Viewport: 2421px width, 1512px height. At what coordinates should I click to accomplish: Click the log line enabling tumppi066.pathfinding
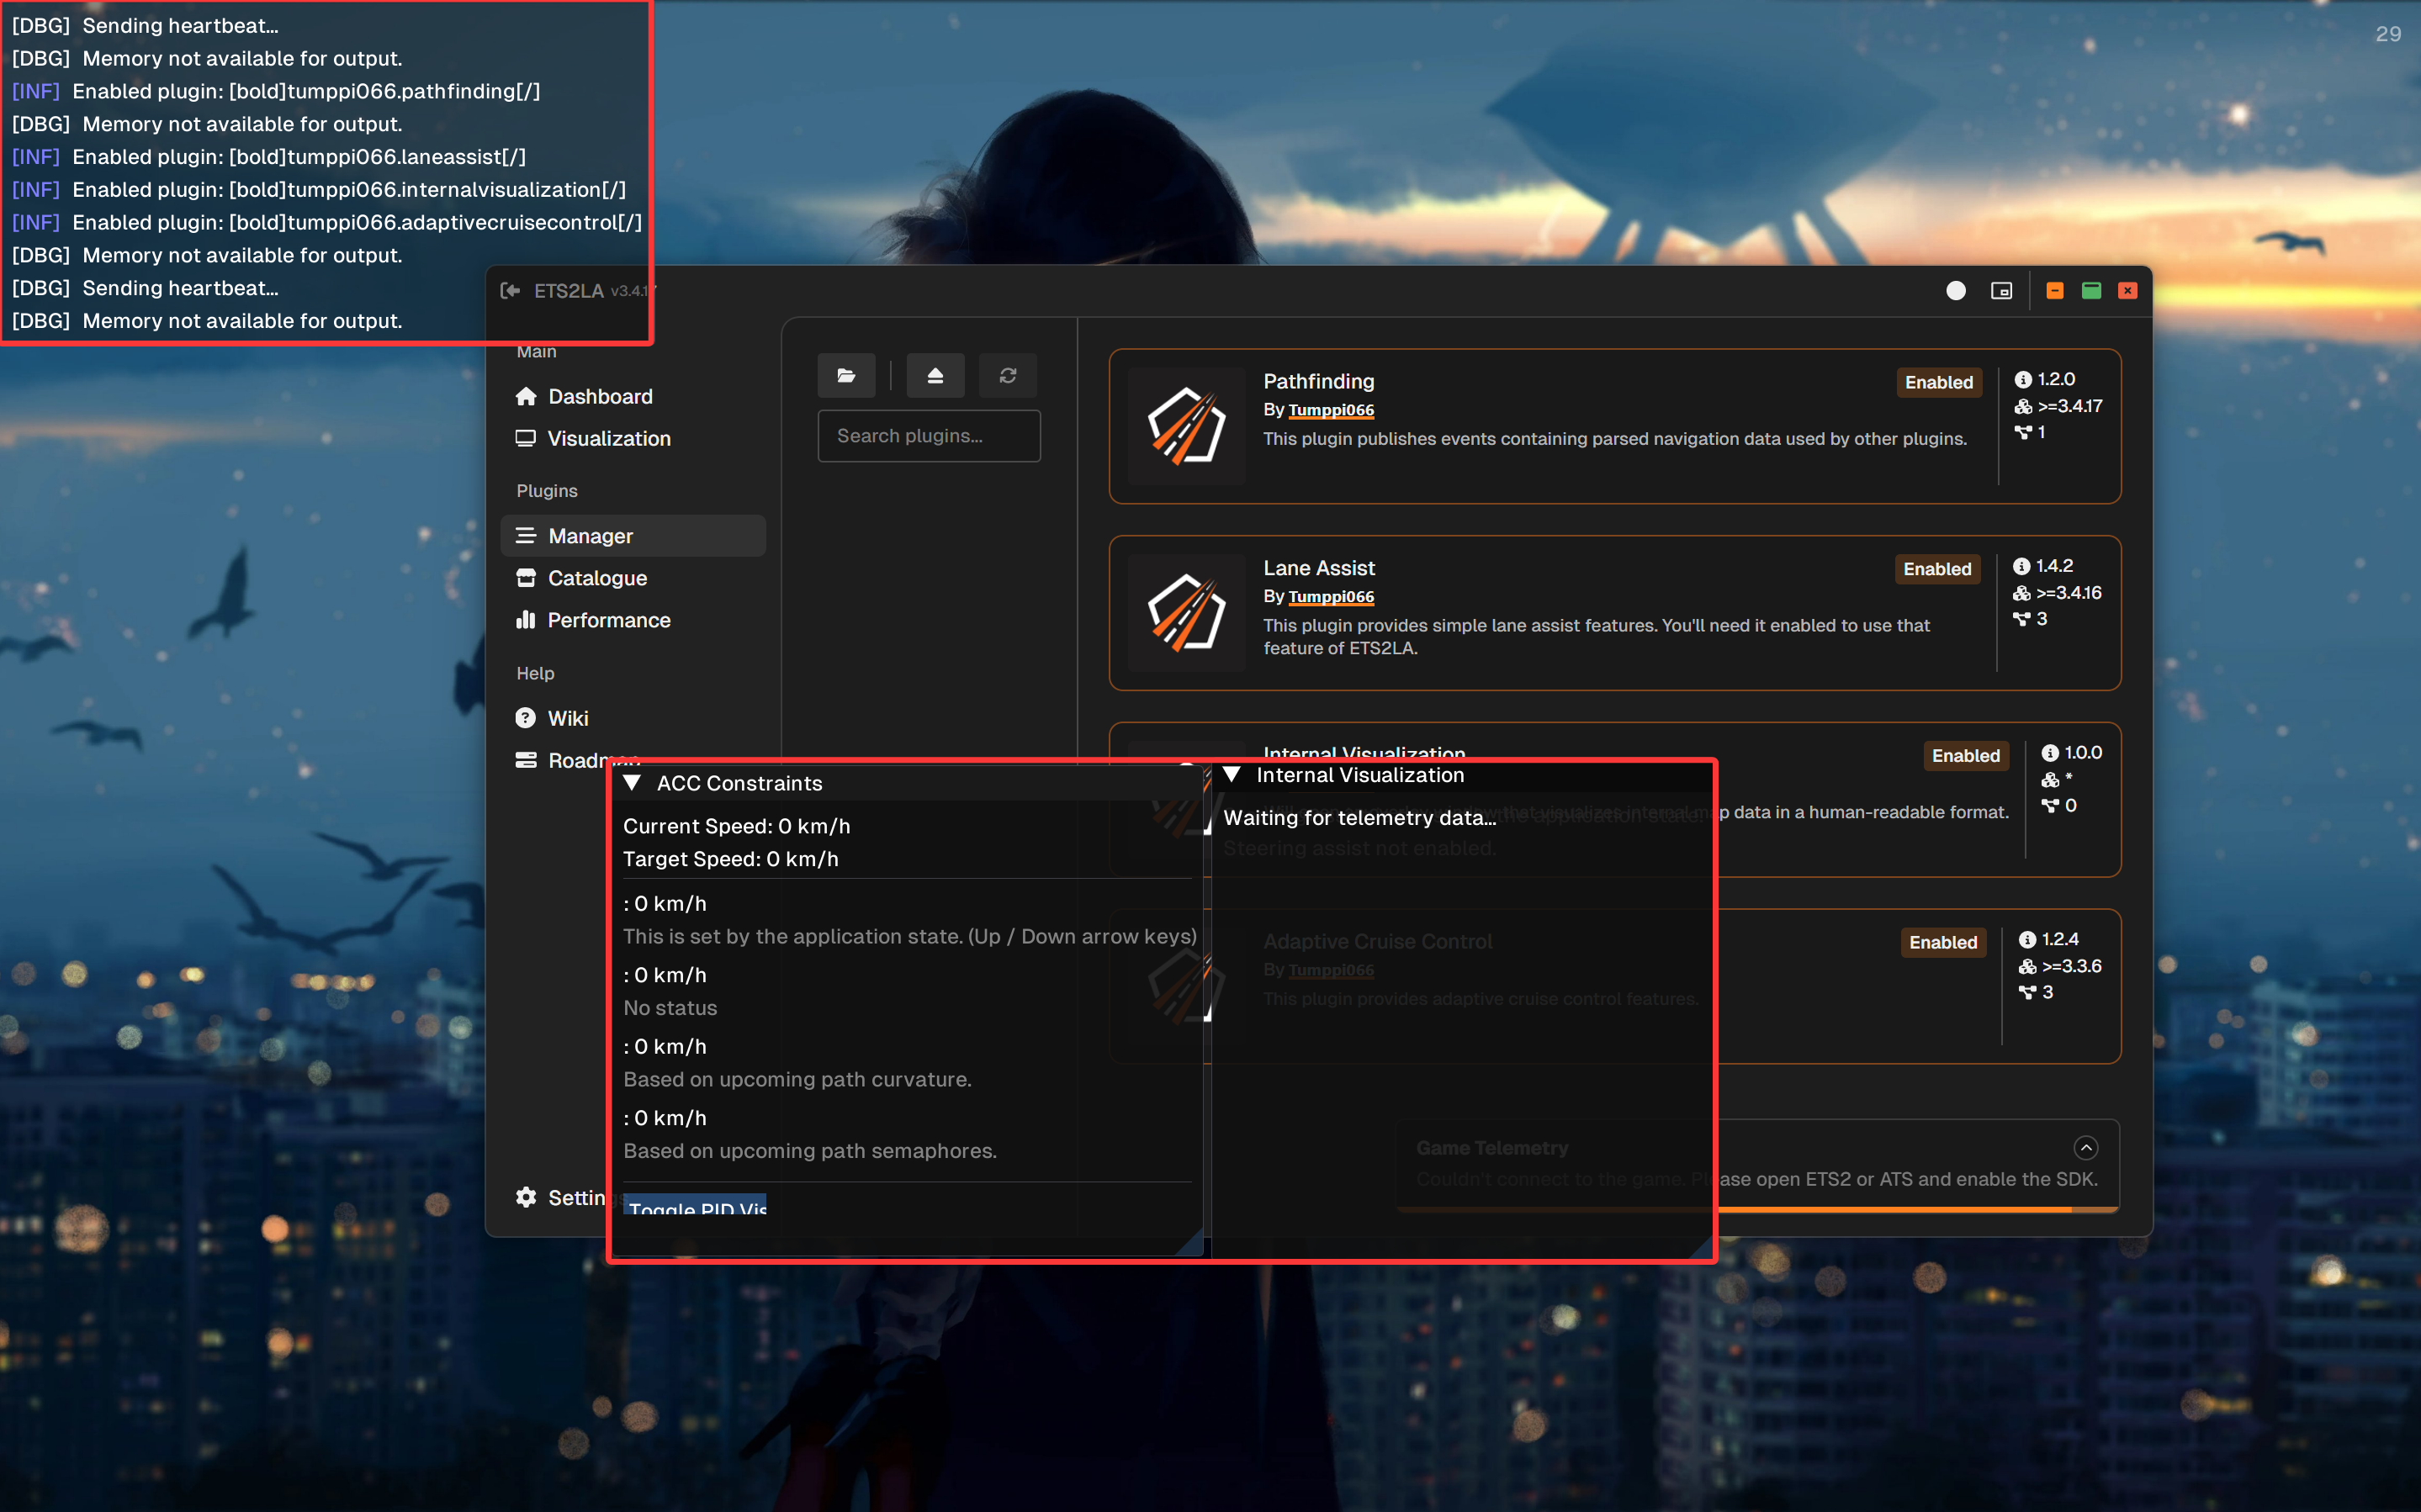(276, 91)
